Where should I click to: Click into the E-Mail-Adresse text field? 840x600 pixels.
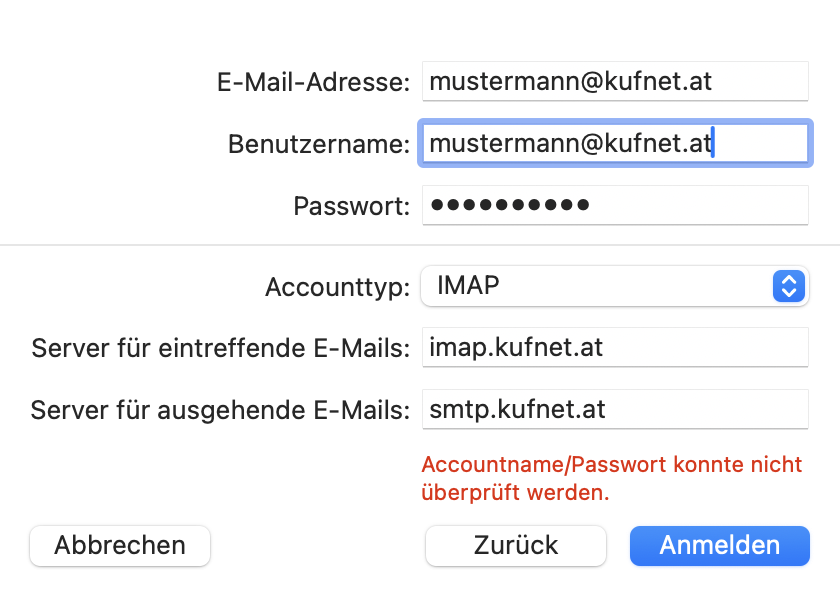click(x=614, y=82)
